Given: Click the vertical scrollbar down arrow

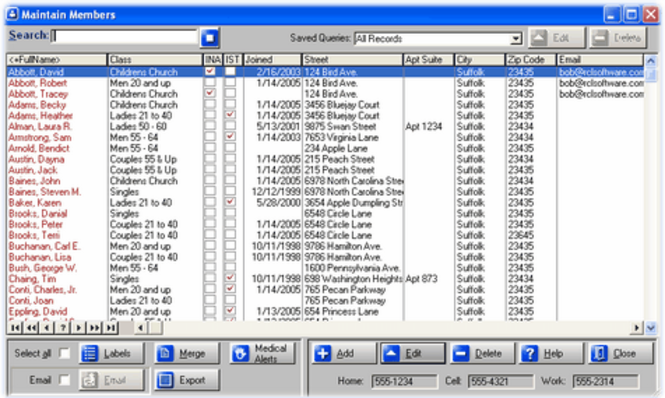Looking at the screenshot, I should pos(651,328).
